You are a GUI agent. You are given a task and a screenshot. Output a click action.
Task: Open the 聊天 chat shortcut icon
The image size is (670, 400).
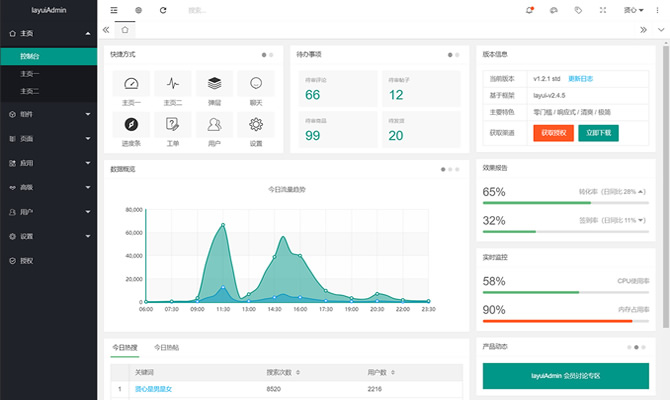tap(256, 84)
